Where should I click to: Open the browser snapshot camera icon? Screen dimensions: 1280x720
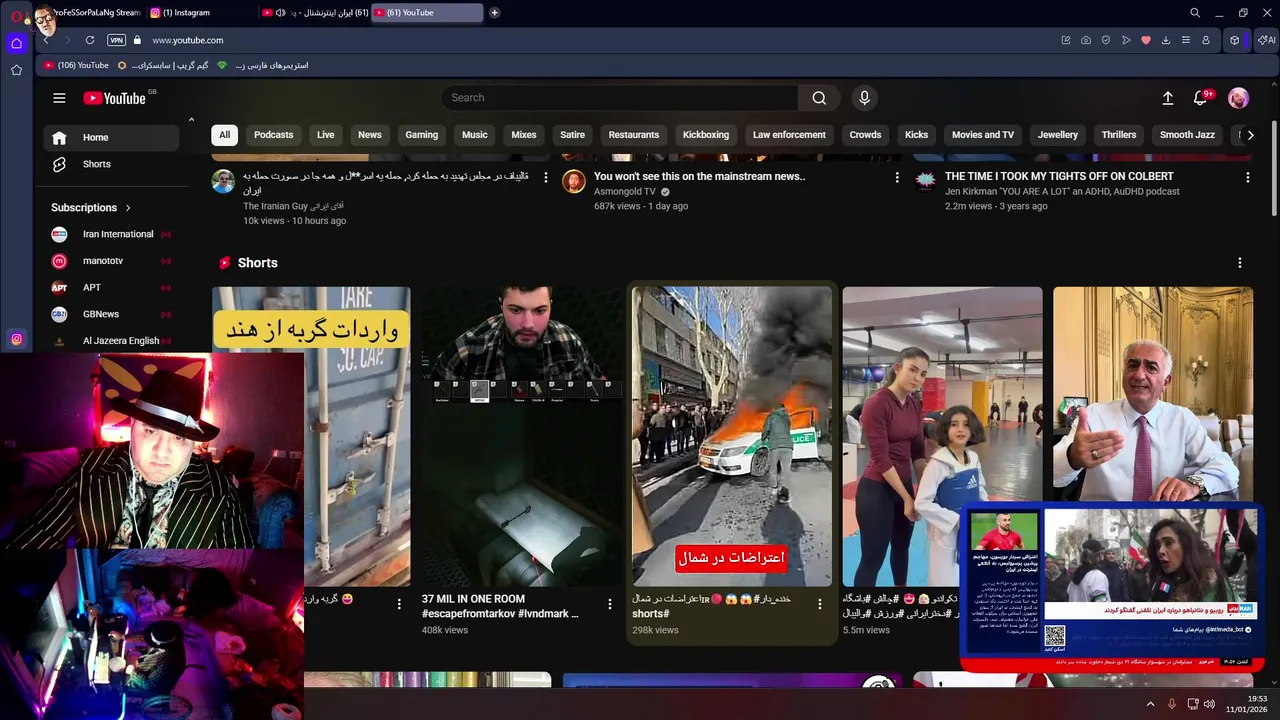(1086, 40)
